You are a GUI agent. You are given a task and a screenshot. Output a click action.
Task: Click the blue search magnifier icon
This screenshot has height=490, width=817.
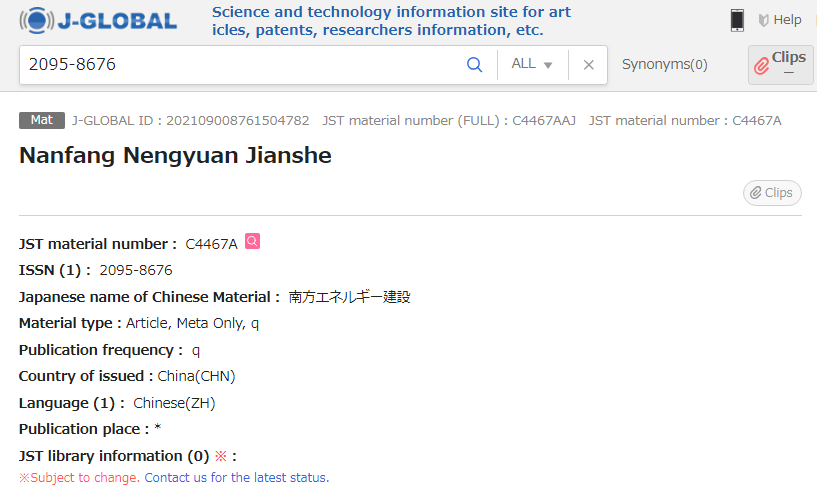click(474, 65)
